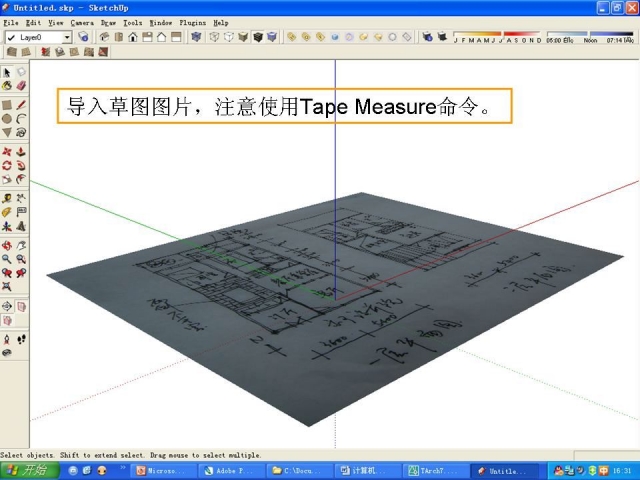Open the Edit menu

pos(33,23)
